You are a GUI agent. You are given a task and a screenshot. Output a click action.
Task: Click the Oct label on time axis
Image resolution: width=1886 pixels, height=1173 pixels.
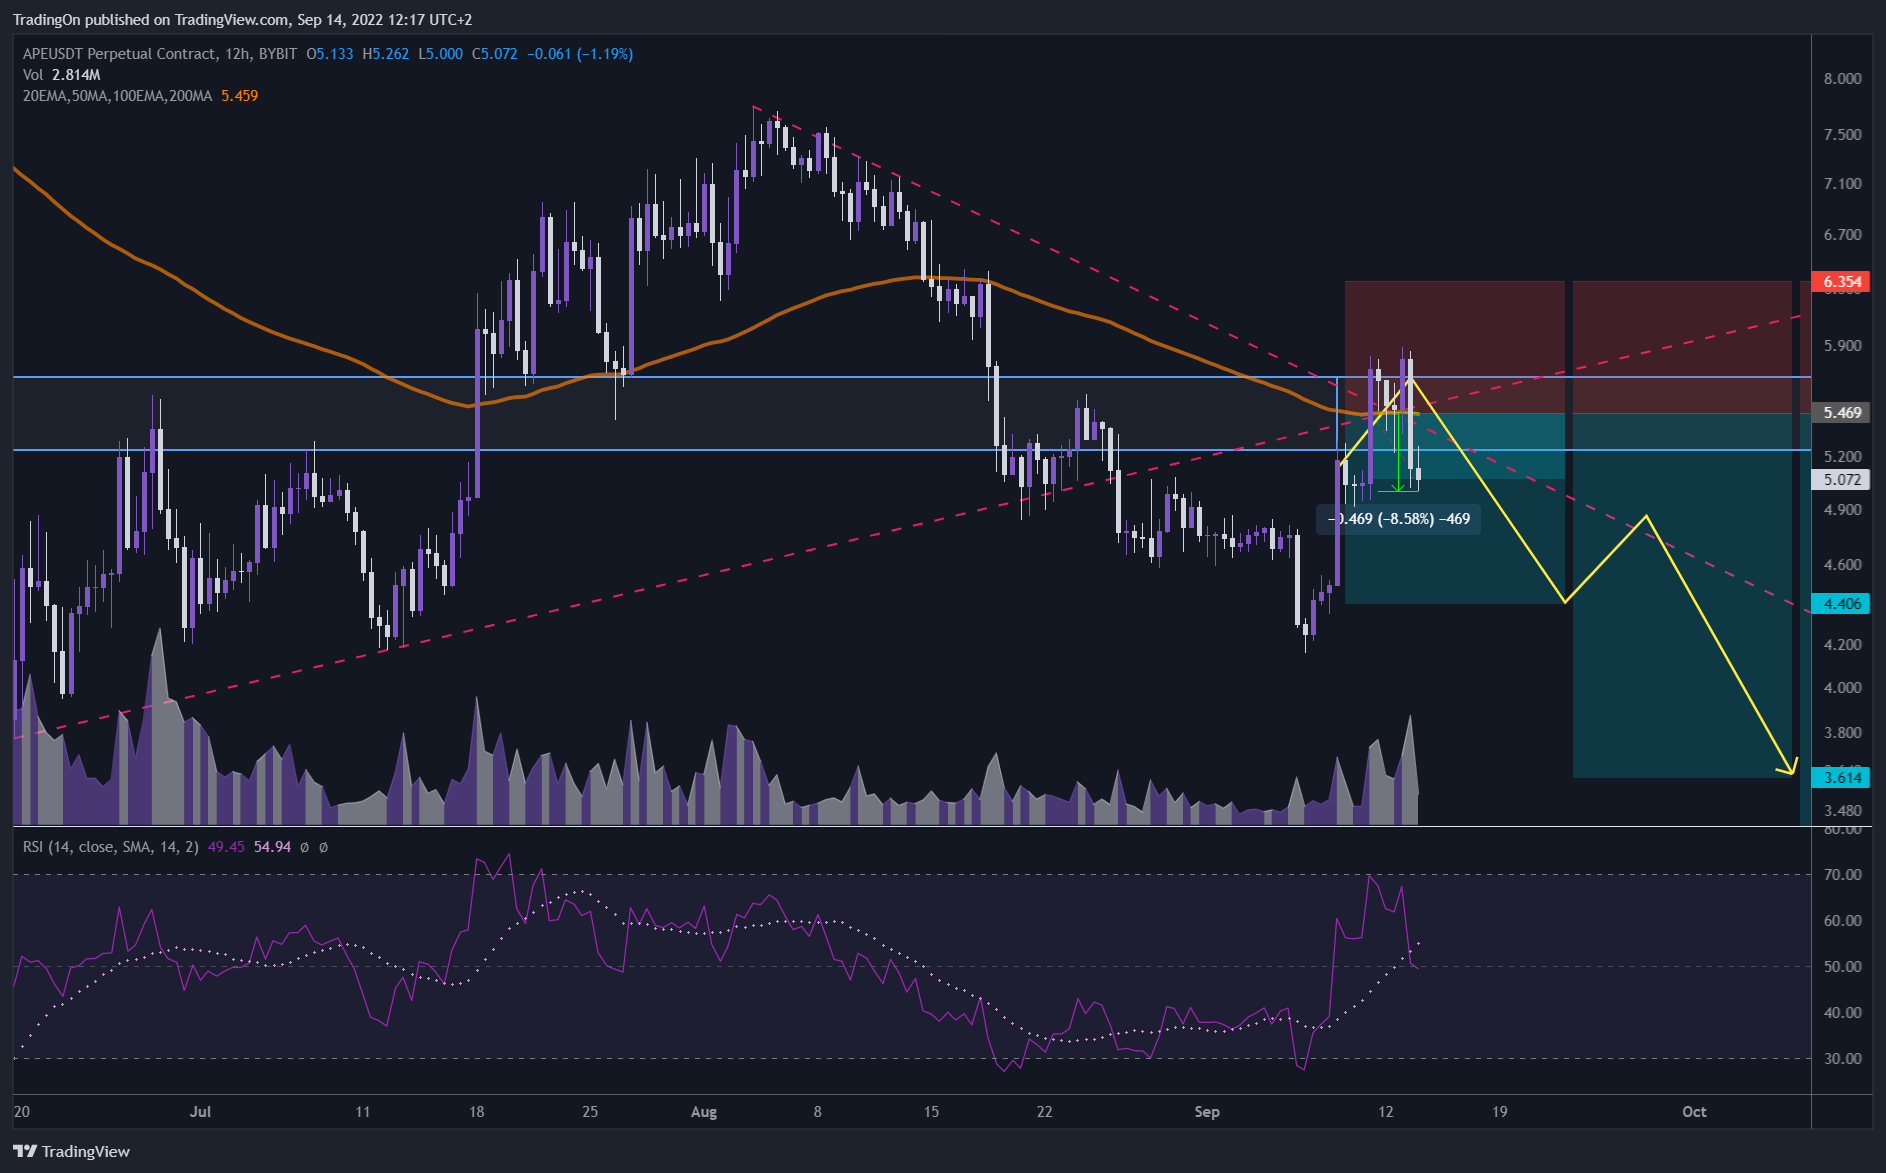click(x=1694, y=1112)
